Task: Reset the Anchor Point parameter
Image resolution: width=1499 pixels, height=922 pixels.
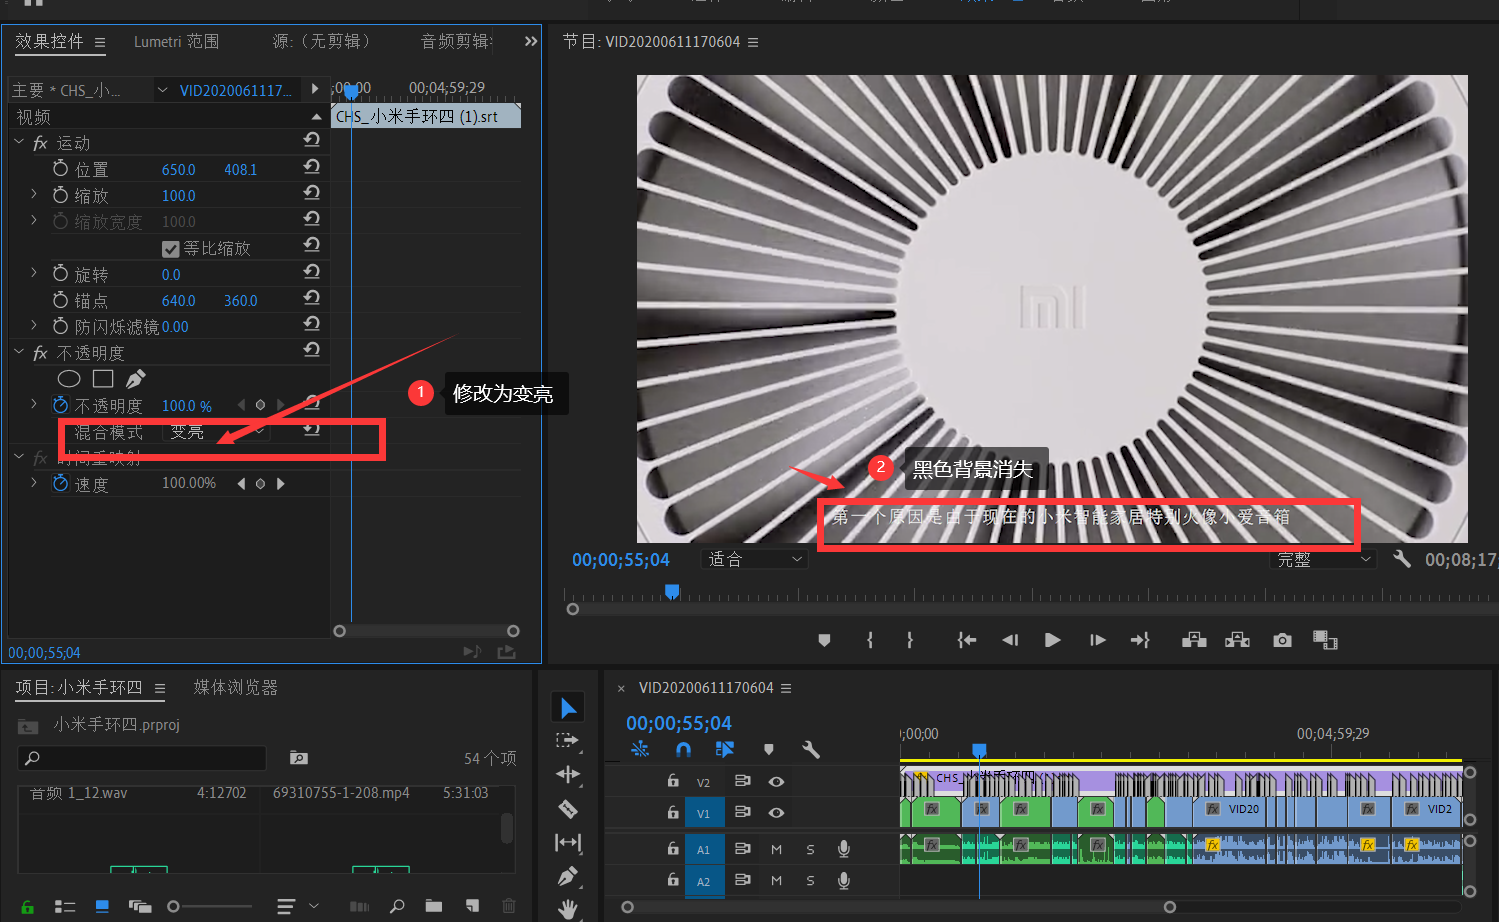Action: point(312,298)
